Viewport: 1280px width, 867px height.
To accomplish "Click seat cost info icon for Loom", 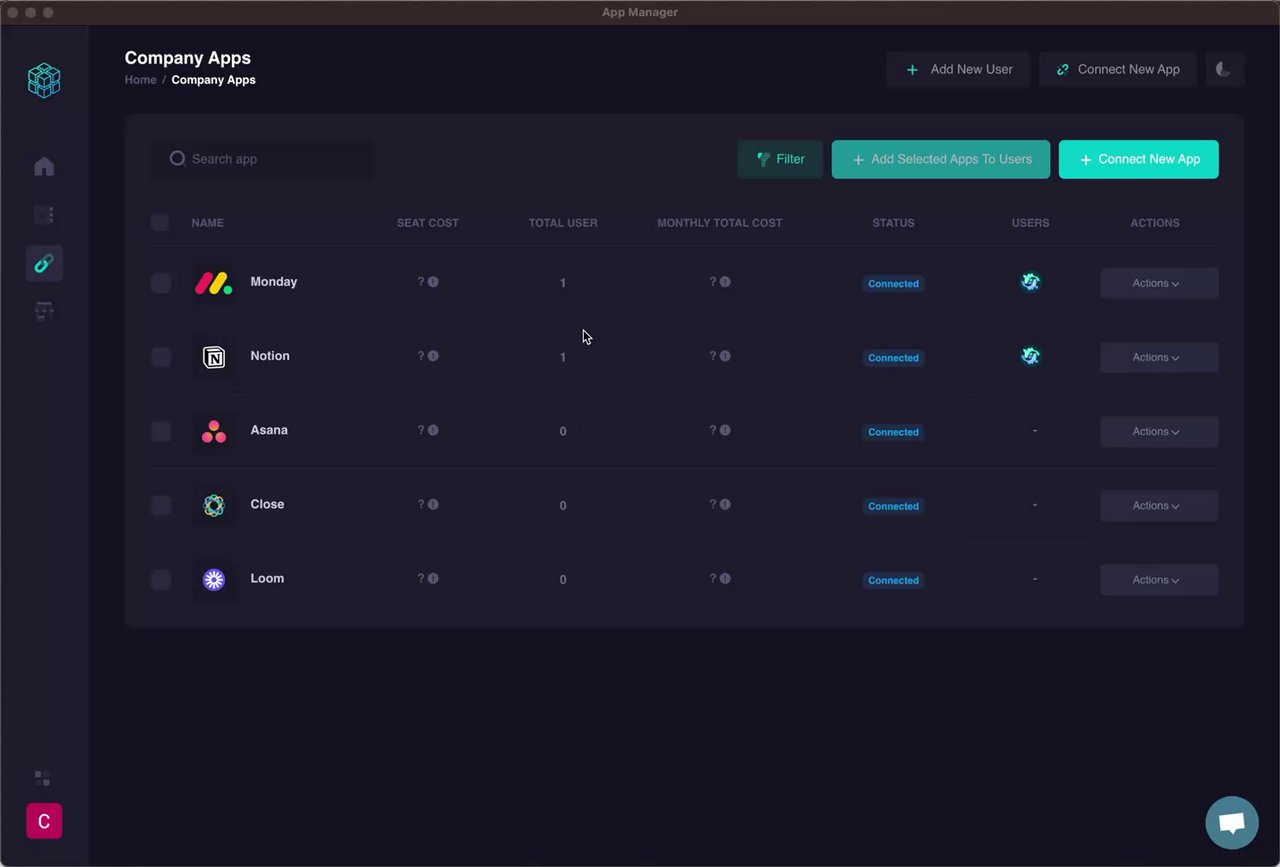I will click(433, 578).
